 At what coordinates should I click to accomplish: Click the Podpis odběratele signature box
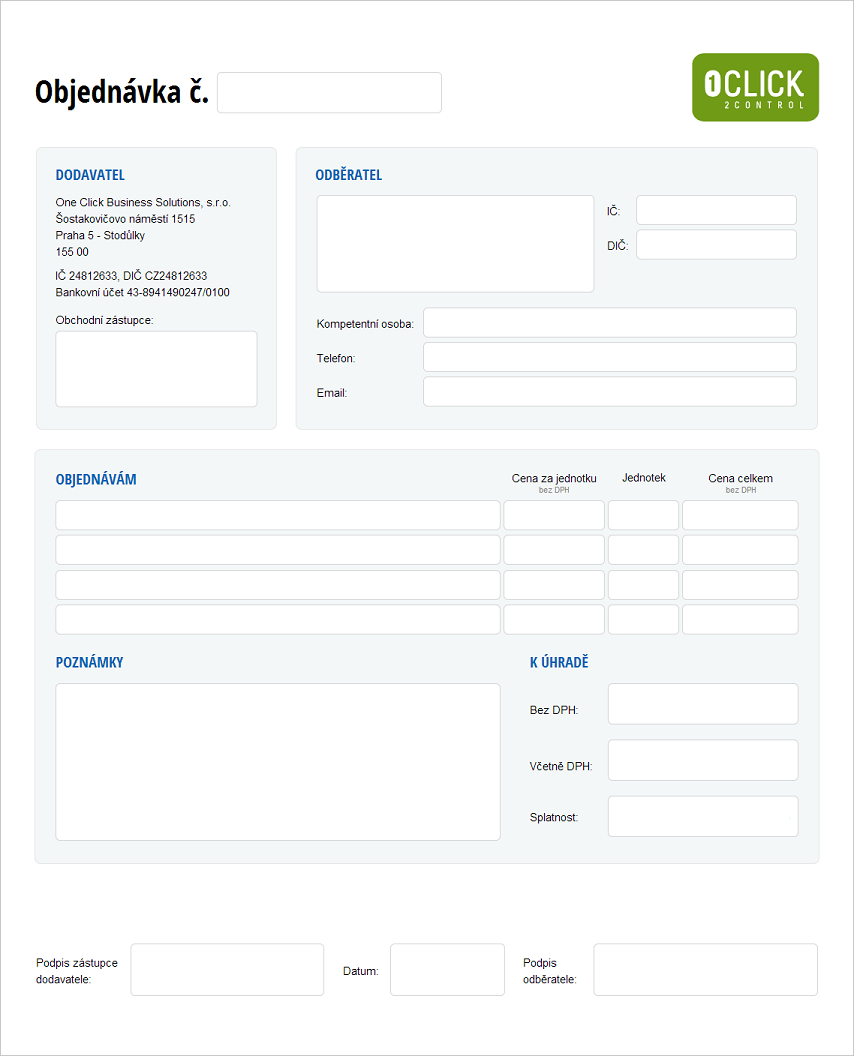pyautogui.click(x=705, y=970)
